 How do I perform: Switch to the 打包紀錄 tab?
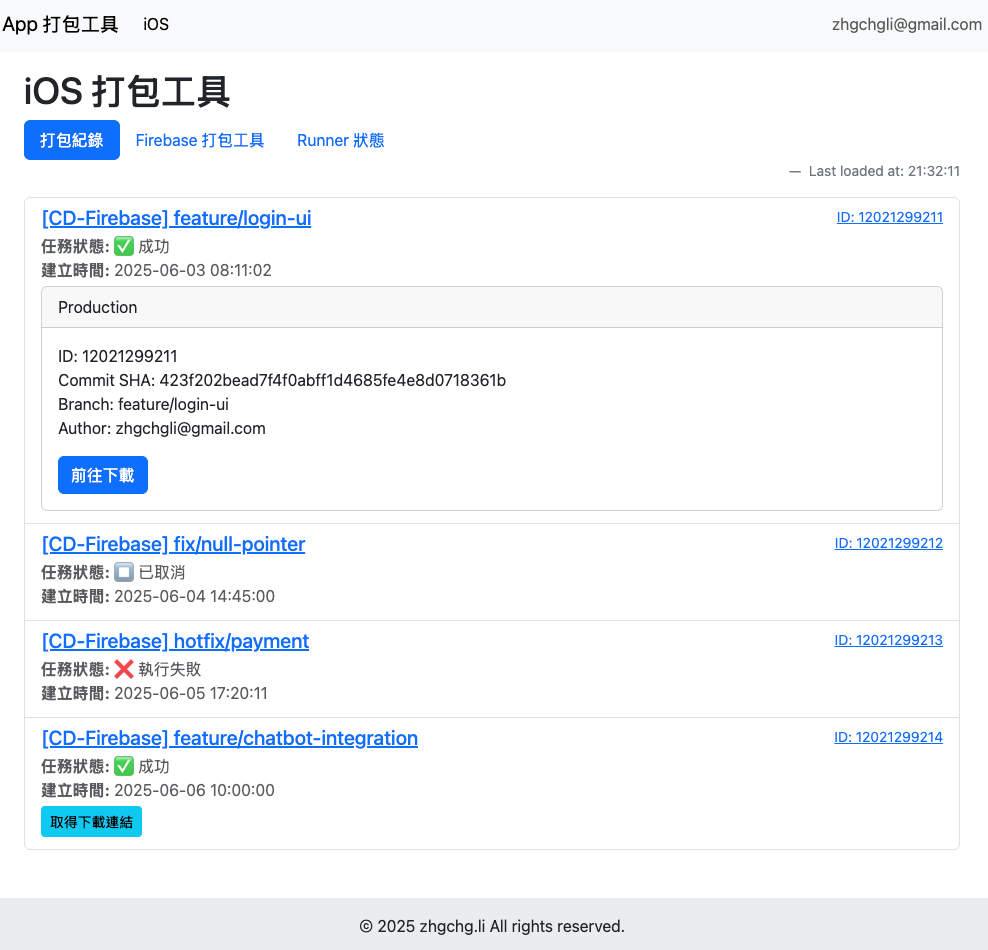(72, 140)
